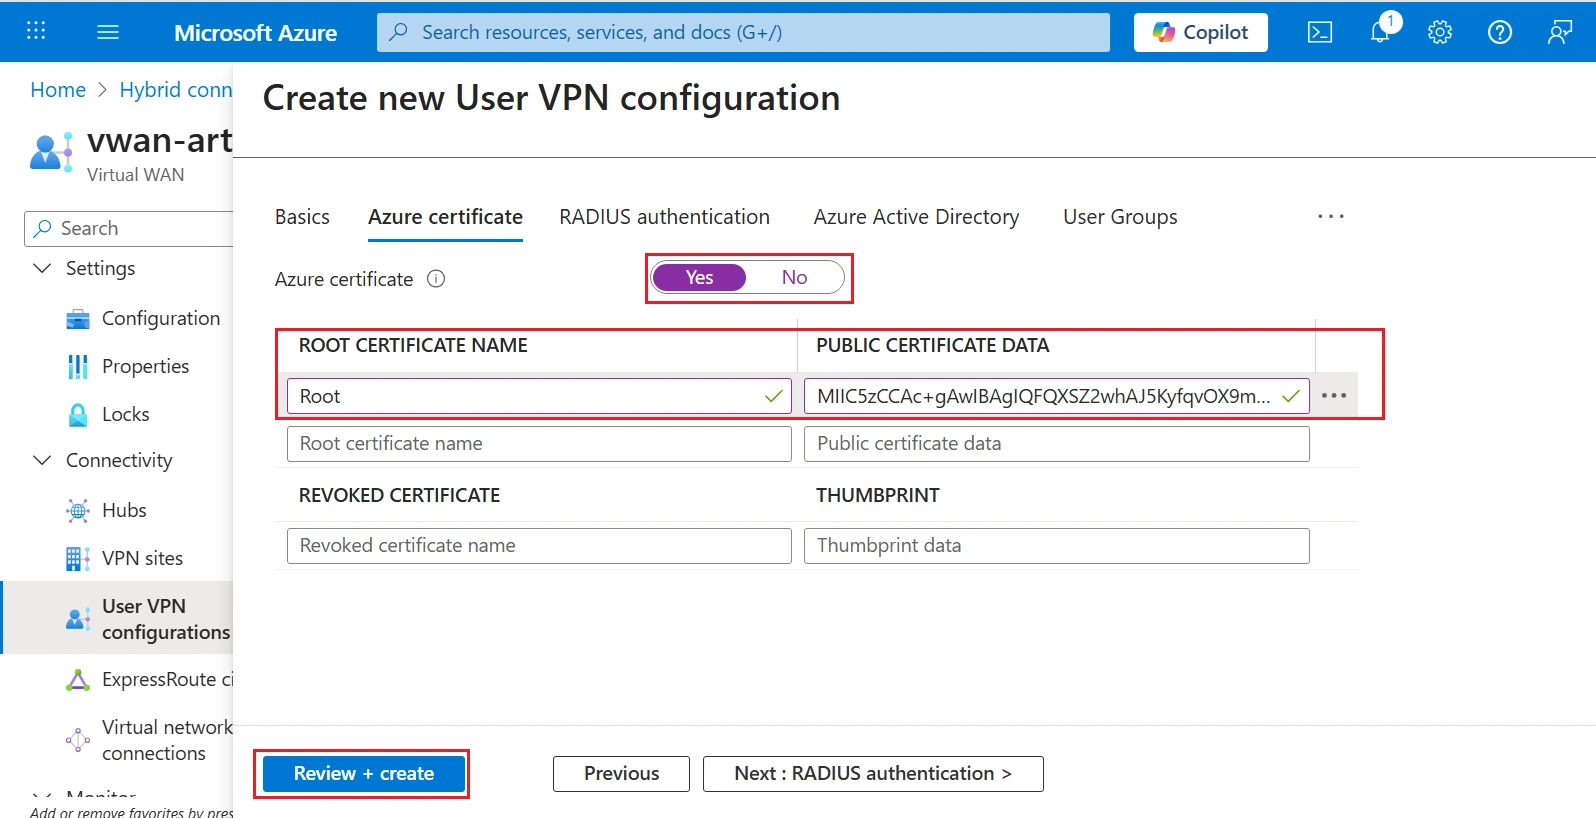
Task: Edit the filled public certificate data field
Action: pyautogui.click(x=1057, y=396)
